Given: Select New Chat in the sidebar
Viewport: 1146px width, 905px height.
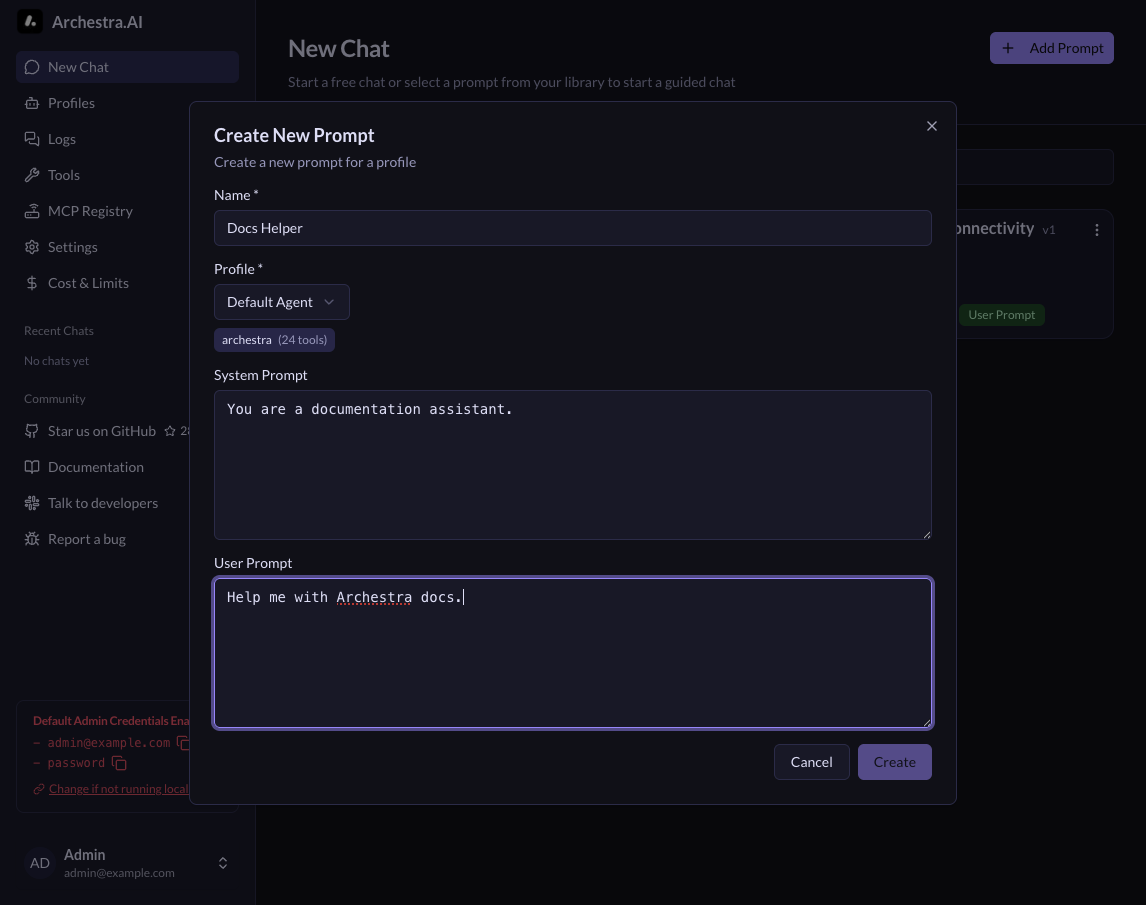Looking at the screenshot, I should 78,67.
